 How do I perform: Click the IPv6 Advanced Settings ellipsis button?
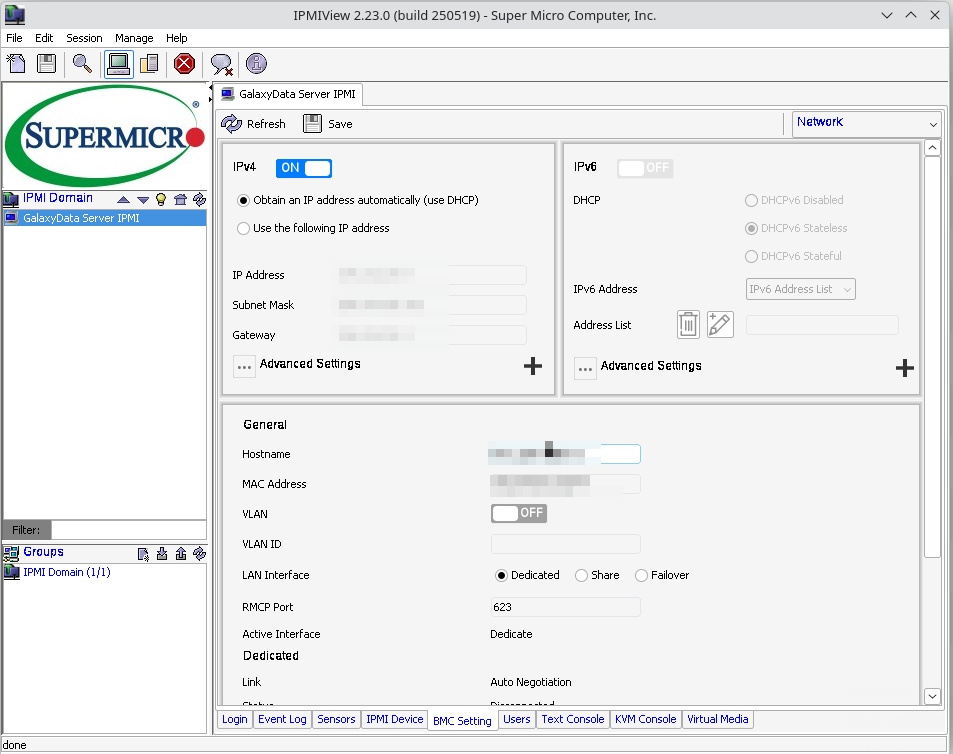coord(585,368)
